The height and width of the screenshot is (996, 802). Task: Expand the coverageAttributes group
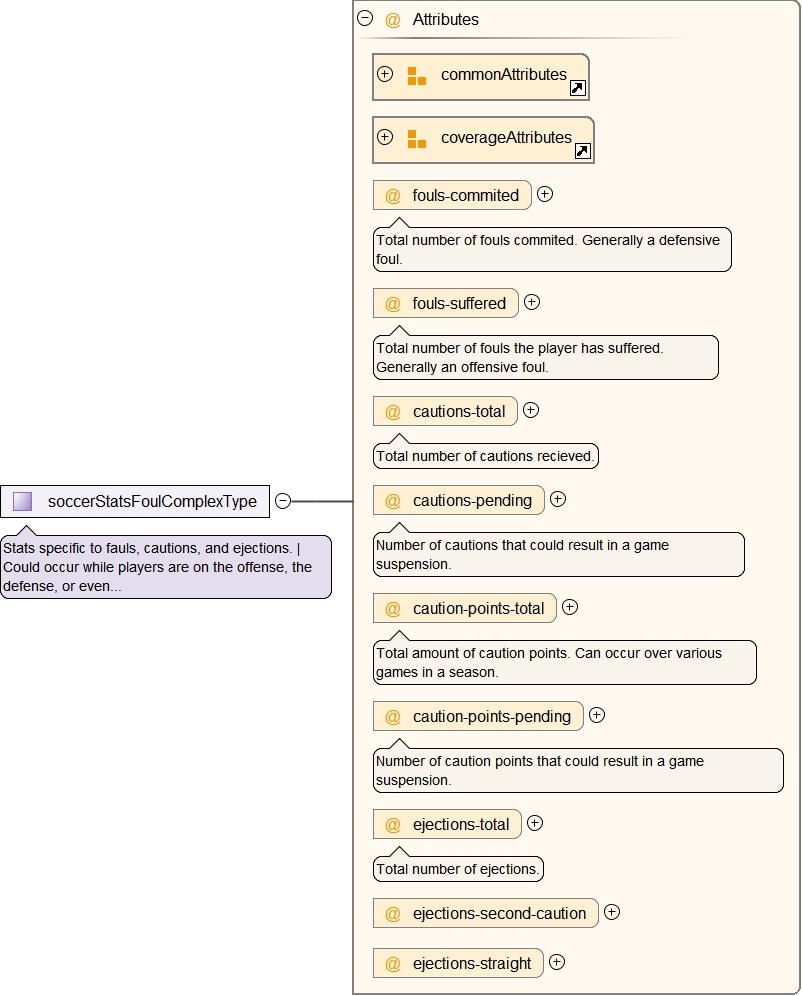click(385, 137)
